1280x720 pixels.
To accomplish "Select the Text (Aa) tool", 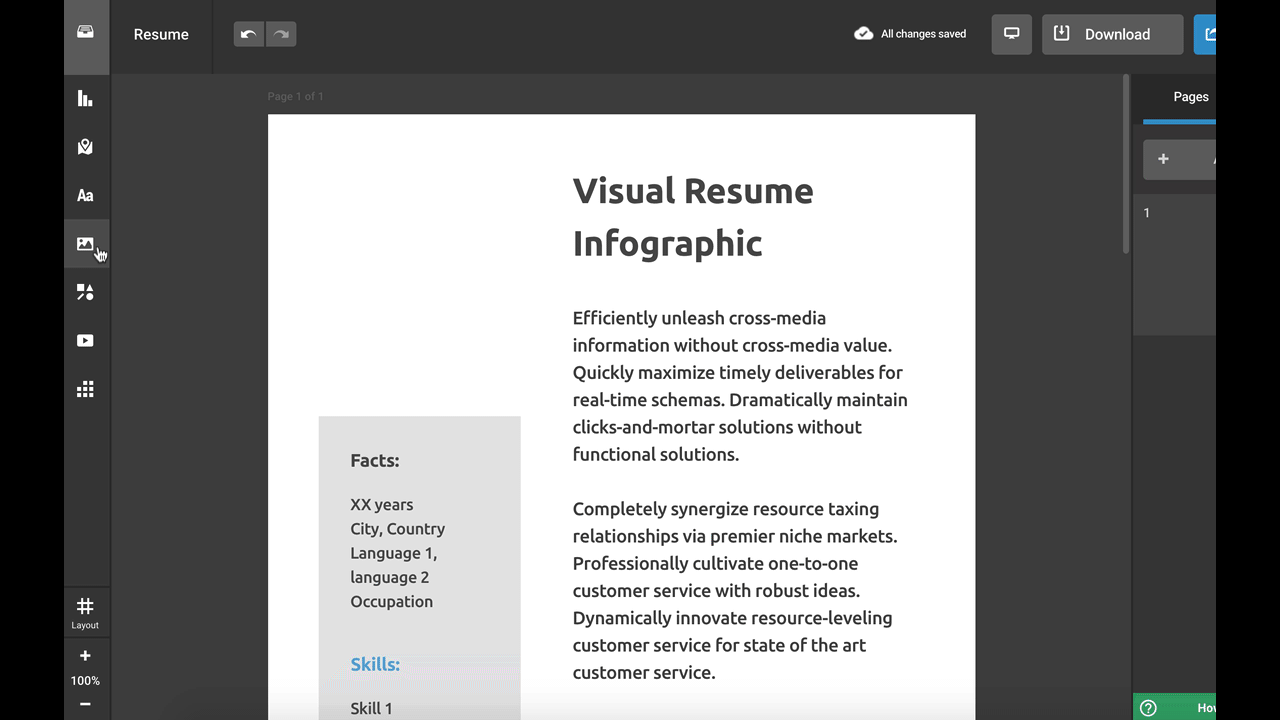I will [85, 196].
